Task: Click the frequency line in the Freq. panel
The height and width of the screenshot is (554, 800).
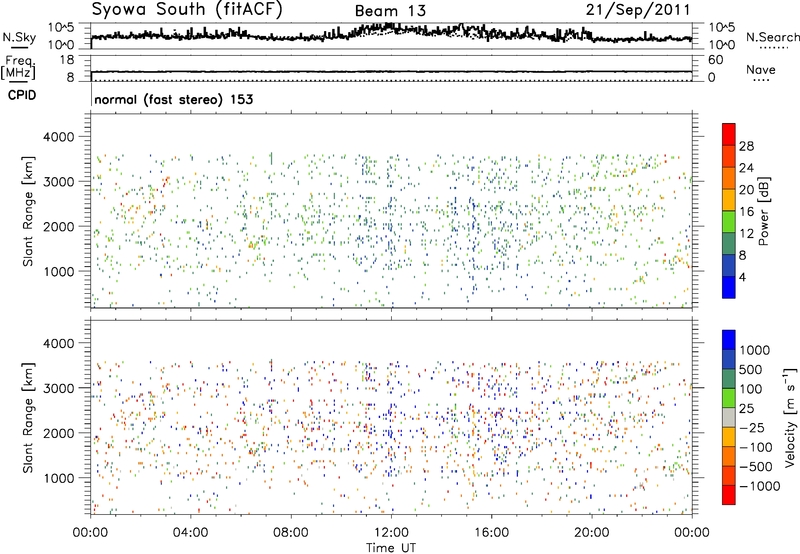Action: tap(391, 72)
